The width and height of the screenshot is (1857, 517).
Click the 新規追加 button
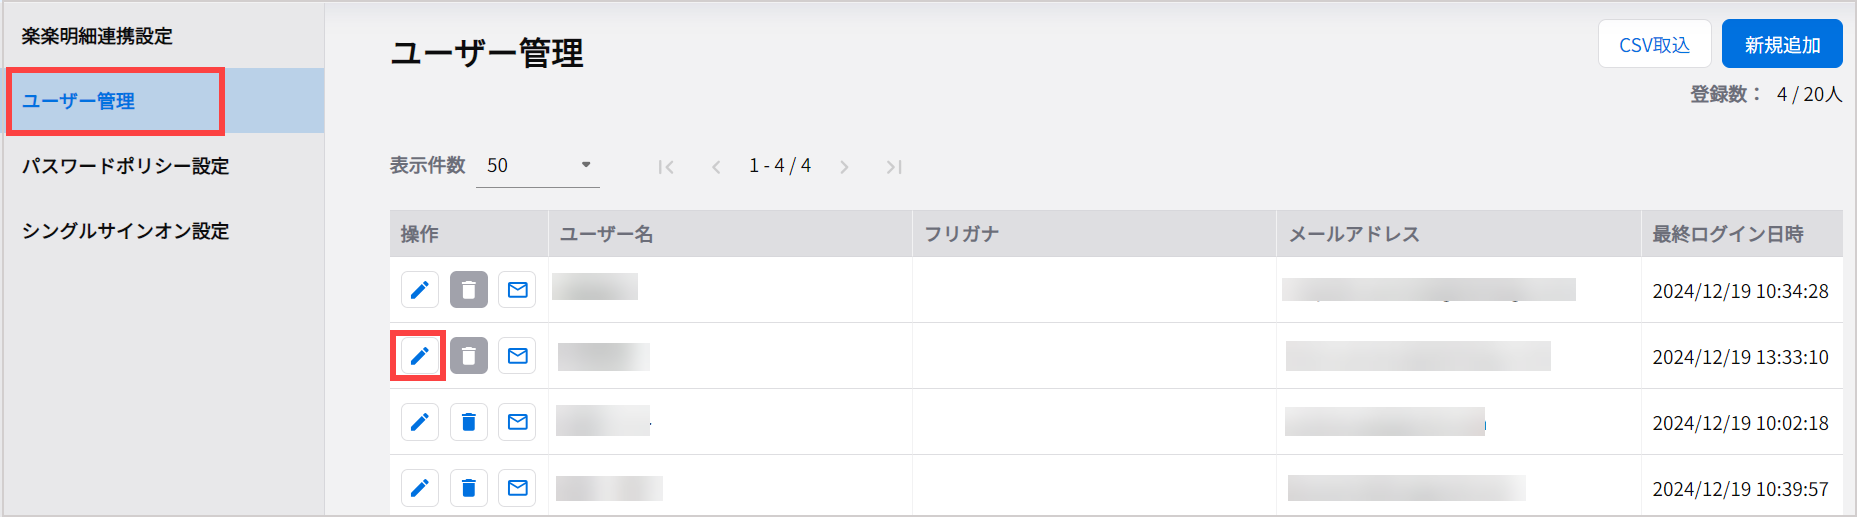click(1782, 44)
